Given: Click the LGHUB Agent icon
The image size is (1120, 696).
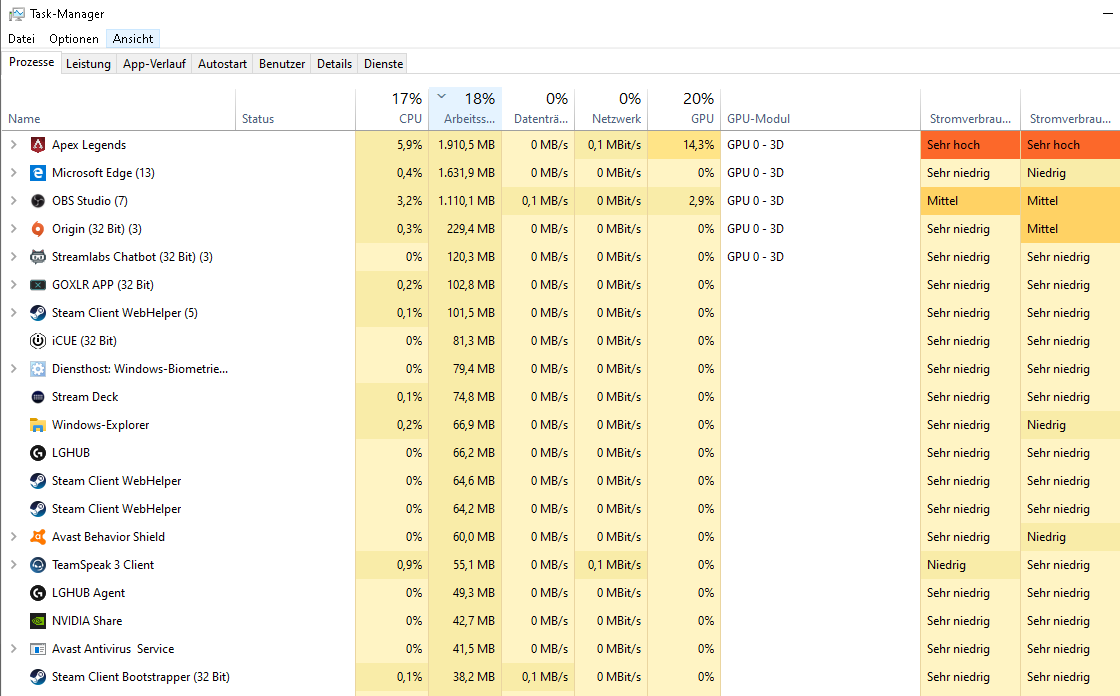Looking at the screenshot, I should [x=38, y=593].
